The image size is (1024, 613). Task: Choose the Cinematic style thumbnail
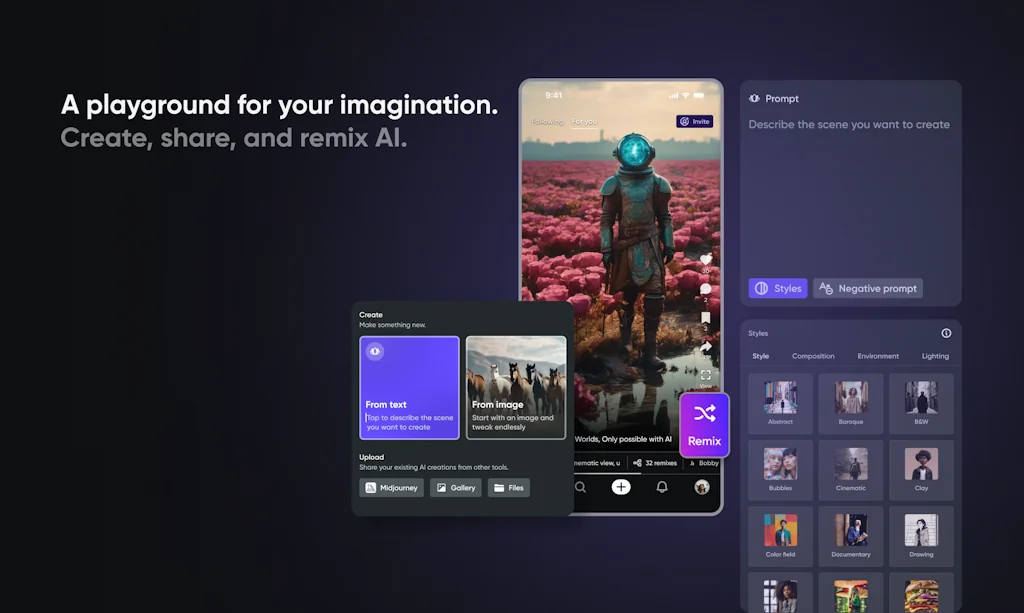pos(850,464)
